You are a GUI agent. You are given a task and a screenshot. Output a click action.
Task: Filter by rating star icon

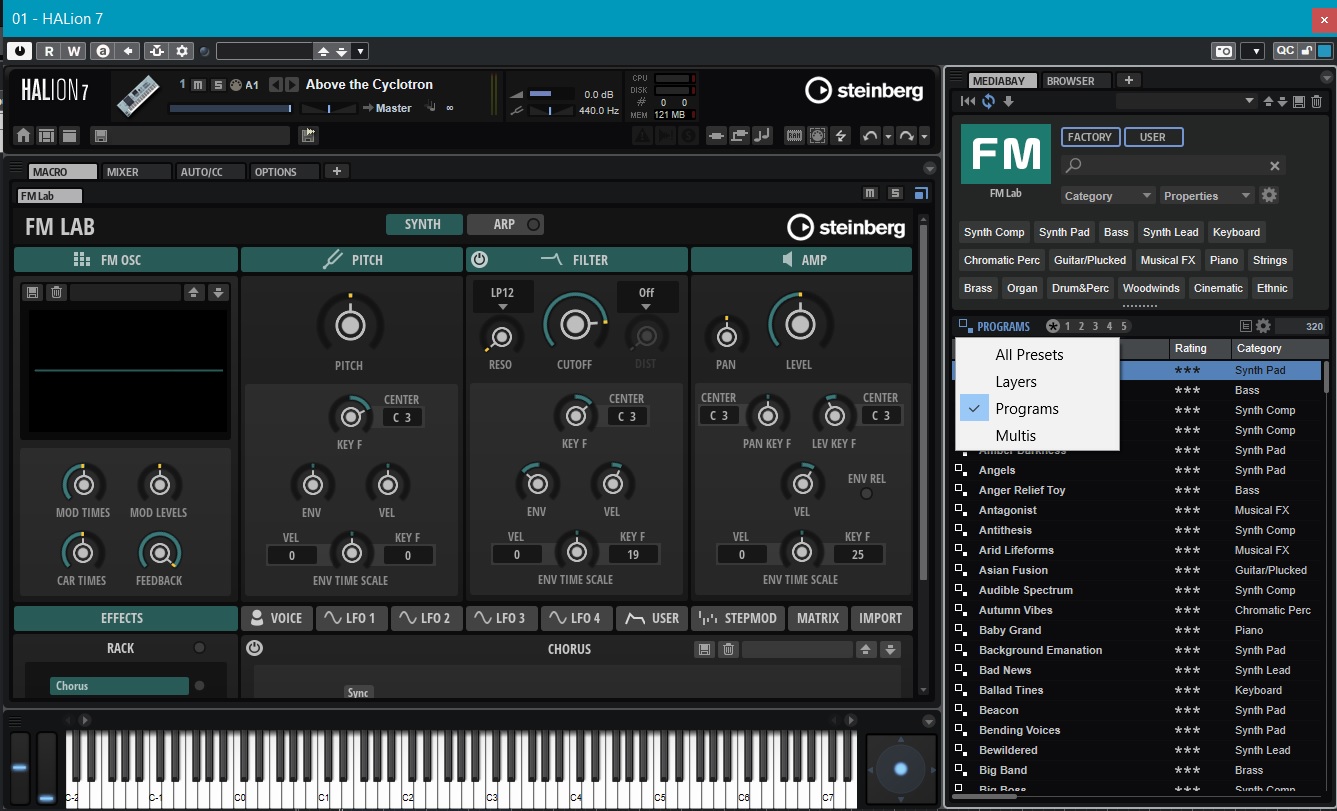(x=1053, y=326)
